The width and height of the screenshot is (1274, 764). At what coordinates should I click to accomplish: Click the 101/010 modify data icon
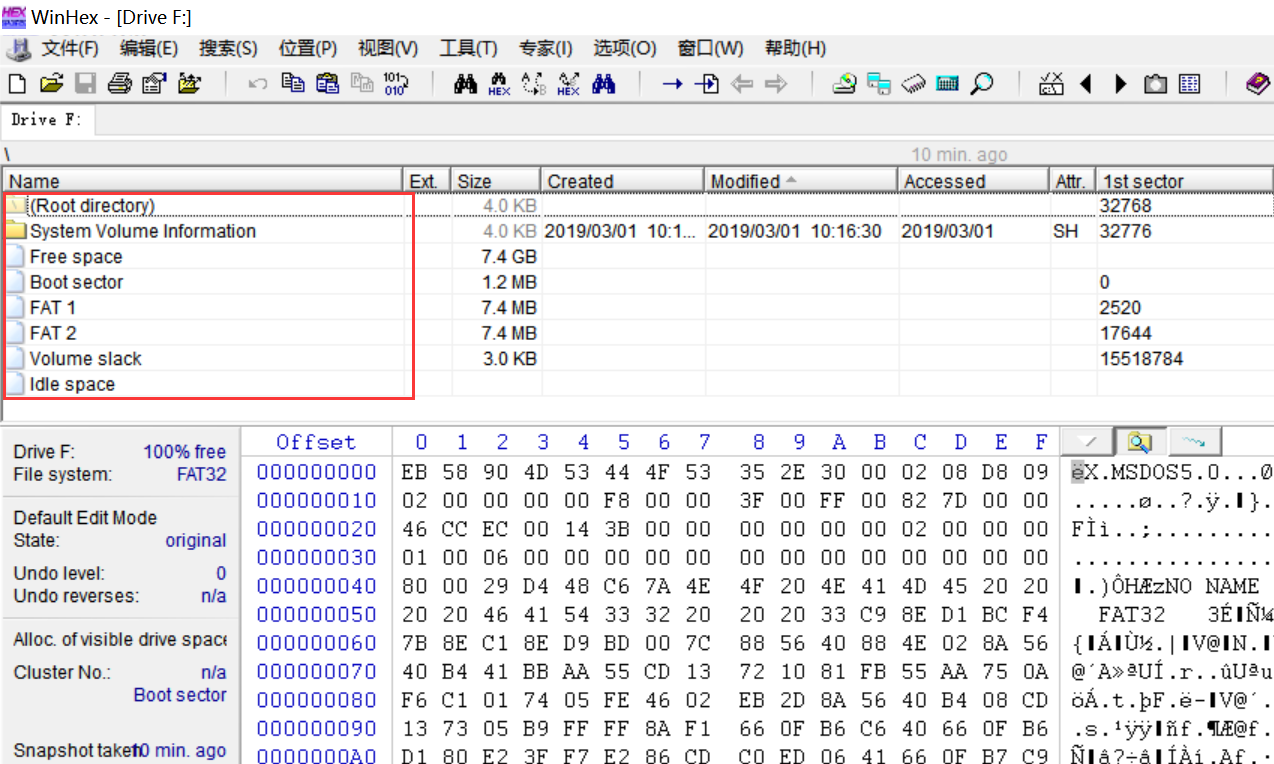click(395, 84)
